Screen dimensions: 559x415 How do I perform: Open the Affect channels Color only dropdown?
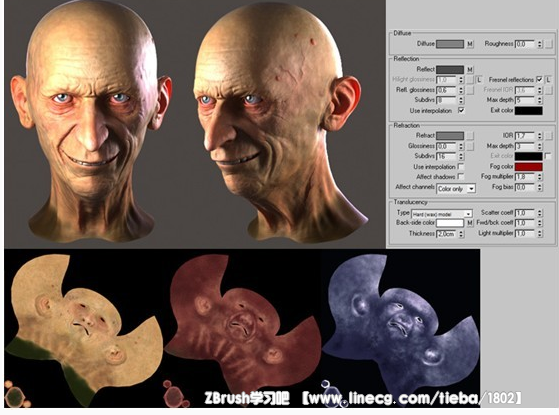(456, 189)
